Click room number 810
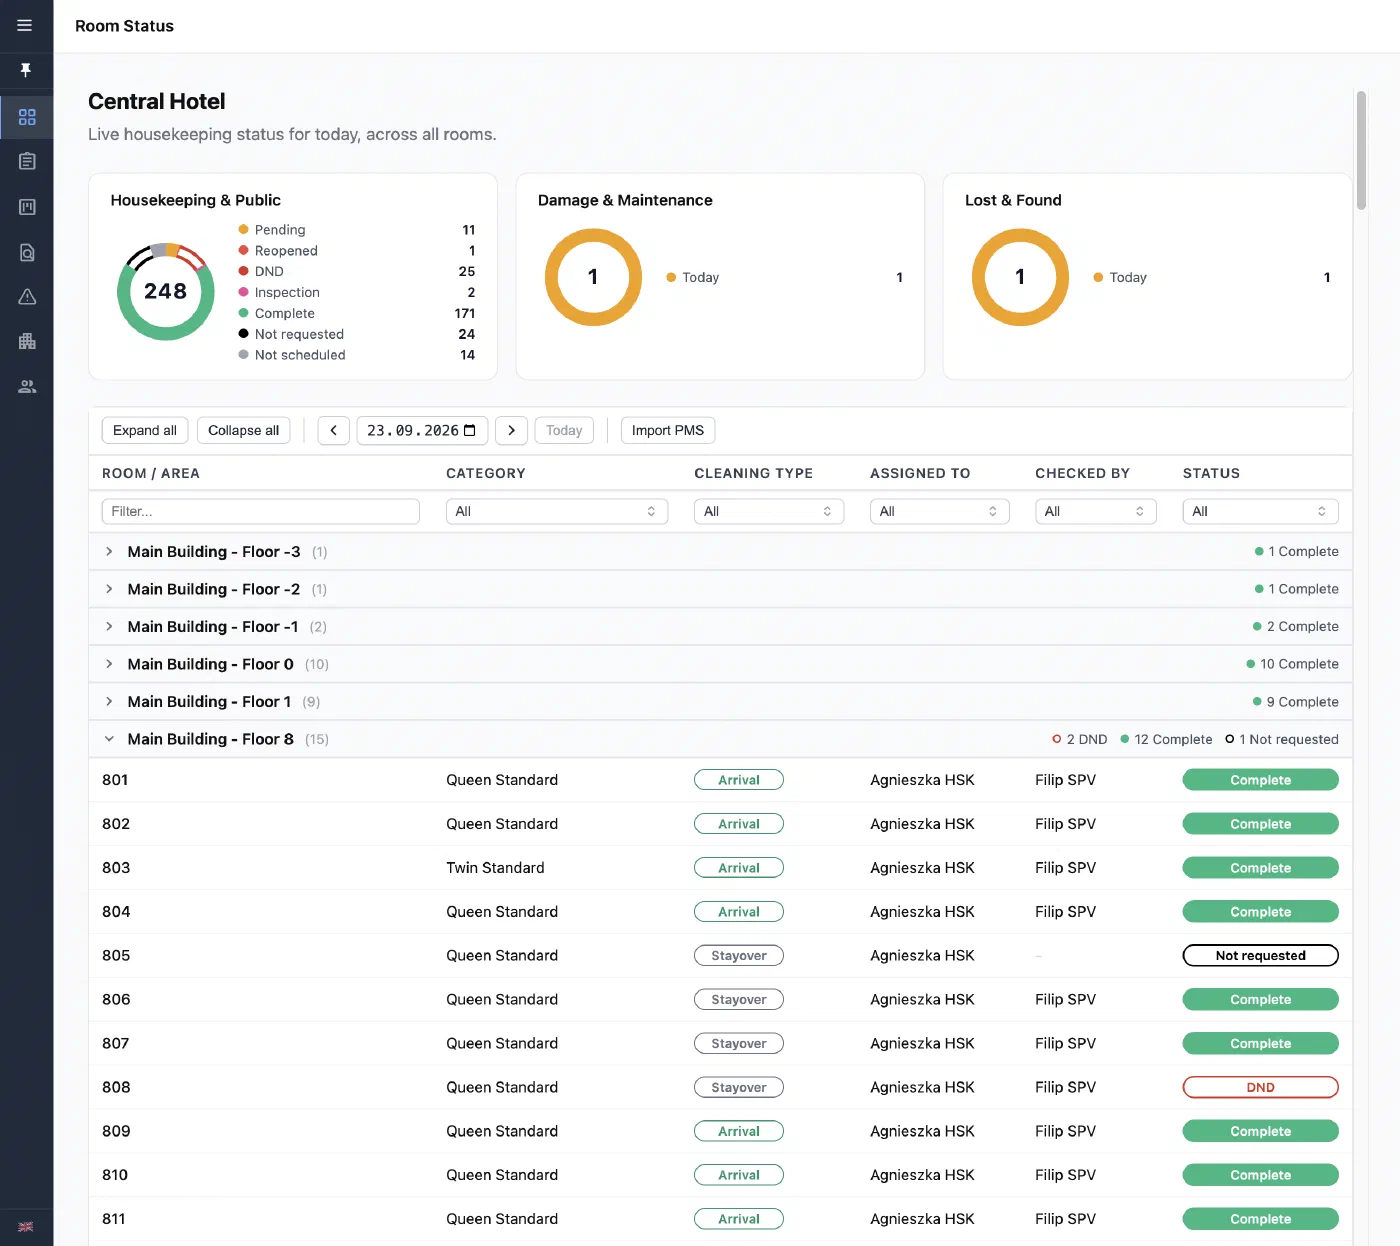This screenshot has height=1246, width=1400. tap(115, 1175)
